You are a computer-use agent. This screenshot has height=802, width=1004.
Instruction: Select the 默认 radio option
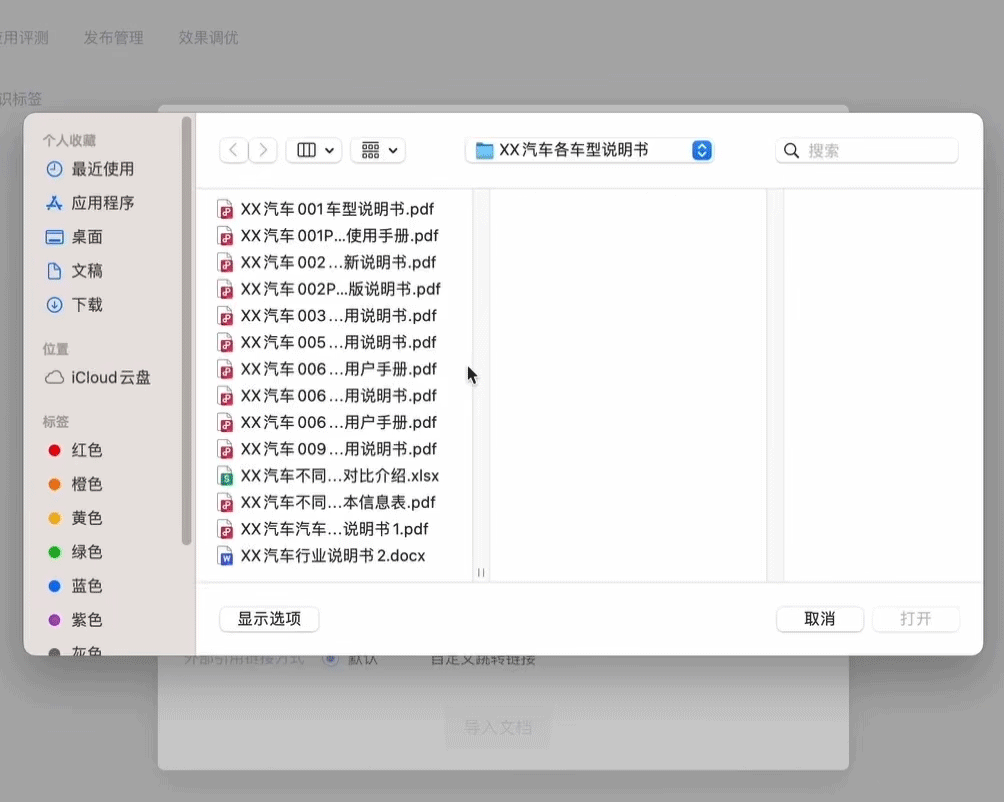coord(330,658)
